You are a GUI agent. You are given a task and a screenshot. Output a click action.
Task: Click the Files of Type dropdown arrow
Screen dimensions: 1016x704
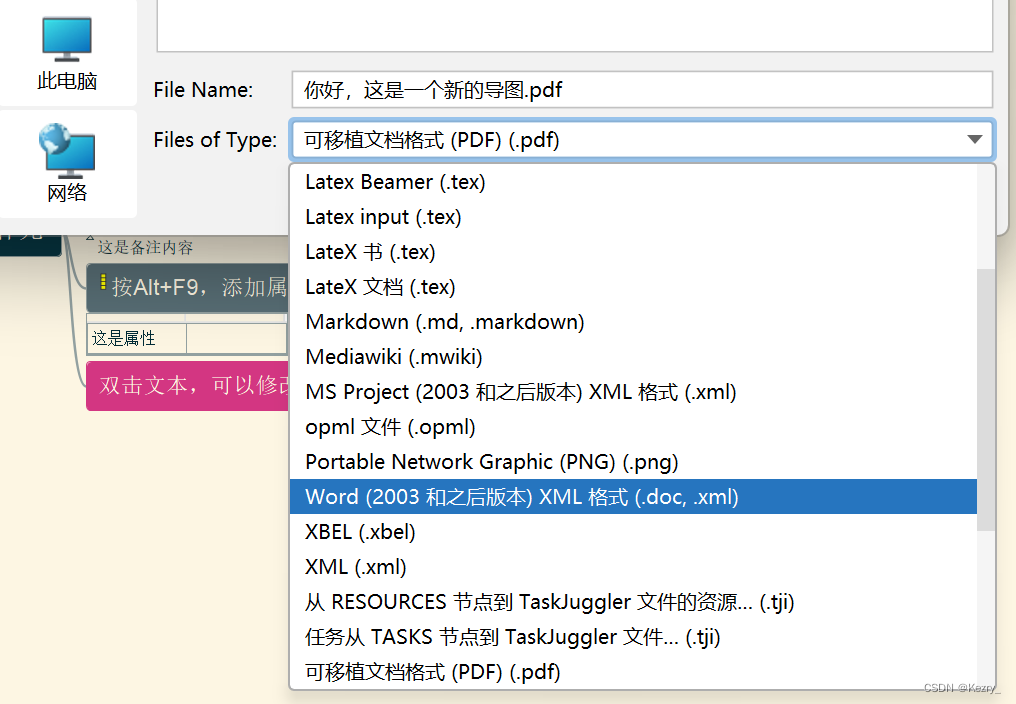click(x=974, y=139)
